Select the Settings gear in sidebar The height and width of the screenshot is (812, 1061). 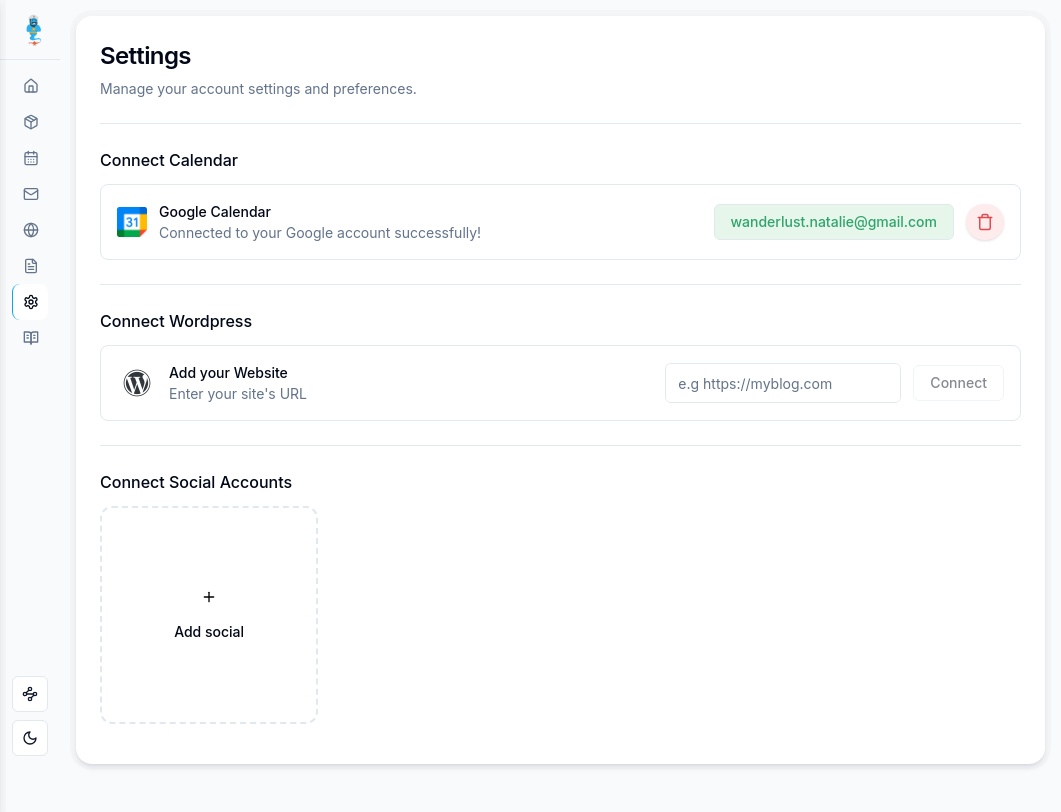tap(31, 302)
